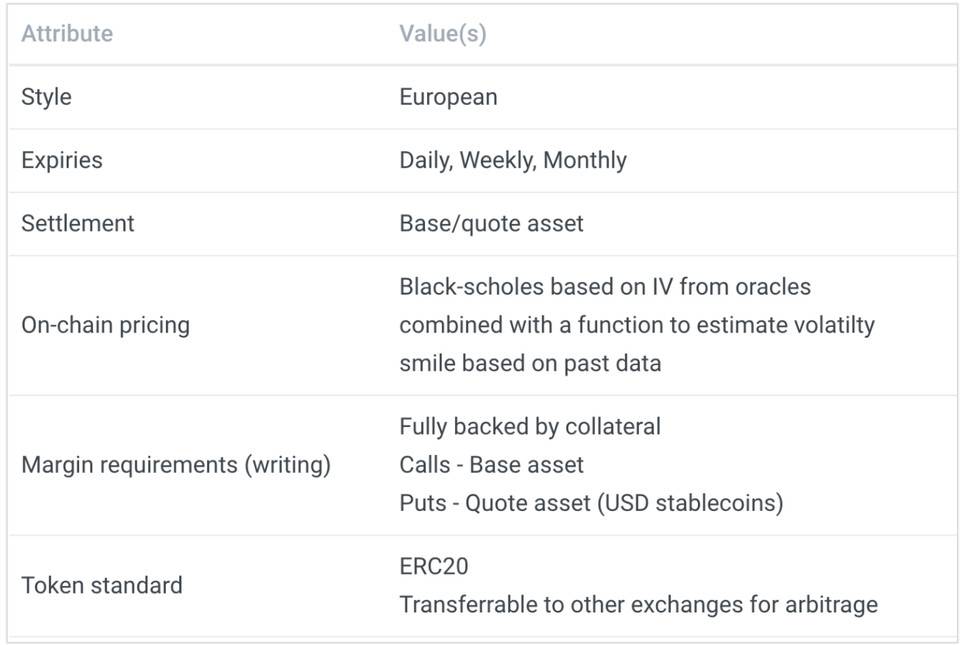Click the smile based on past data line

pyautogui.click(x=530, y=364)
